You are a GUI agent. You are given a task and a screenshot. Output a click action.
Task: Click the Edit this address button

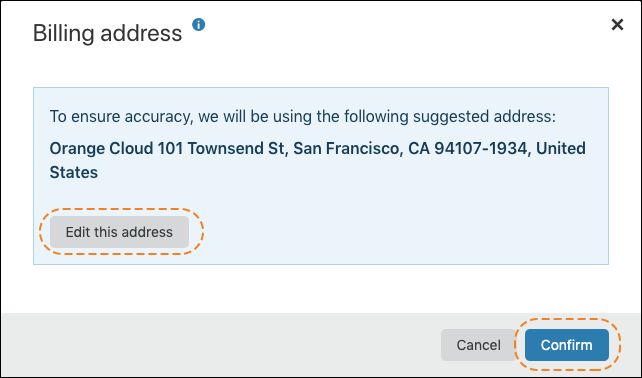[120, 232]
